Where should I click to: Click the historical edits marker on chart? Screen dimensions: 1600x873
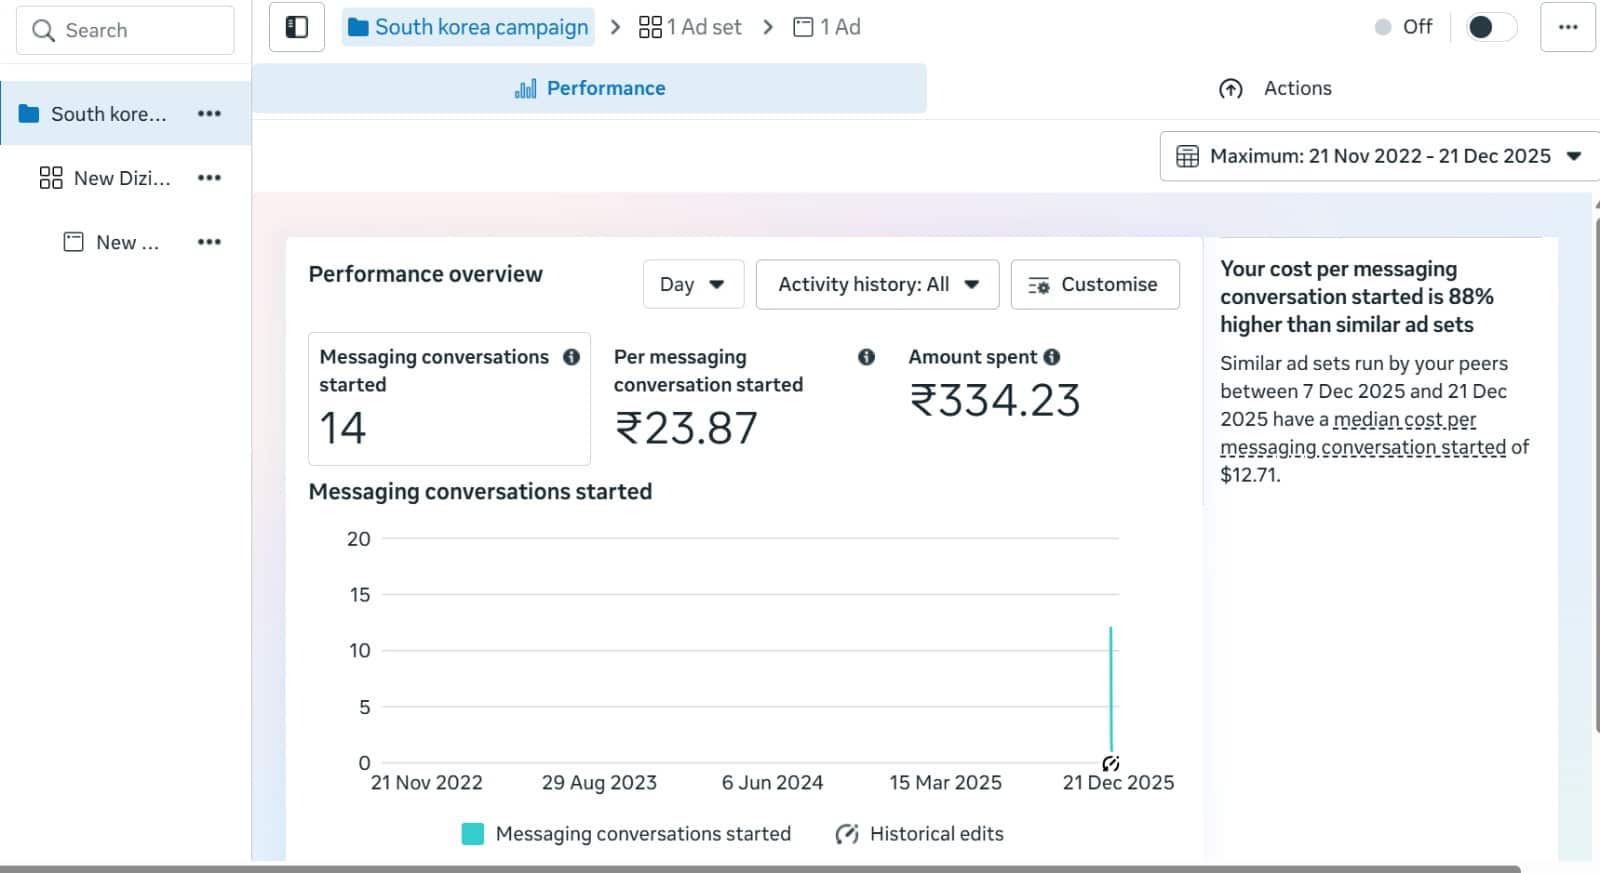pyautogui.click(x=1110, y=764)
